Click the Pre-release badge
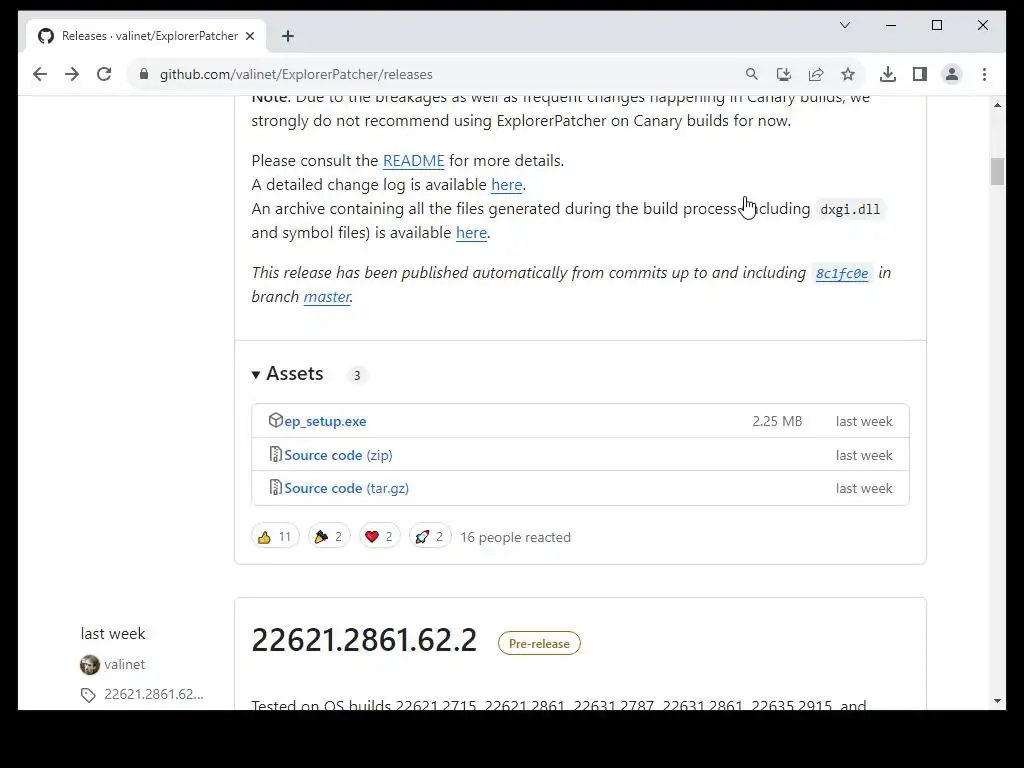The height and width of the screenshot is (768, 1024). click(539, 643)
